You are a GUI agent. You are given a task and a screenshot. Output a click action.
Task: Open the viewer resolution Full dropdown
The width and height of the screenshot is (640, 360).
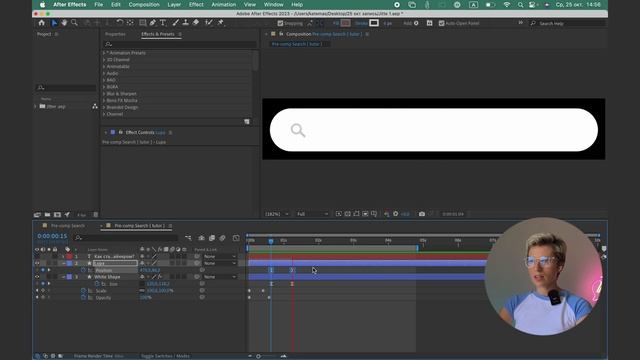pos(312,214)
